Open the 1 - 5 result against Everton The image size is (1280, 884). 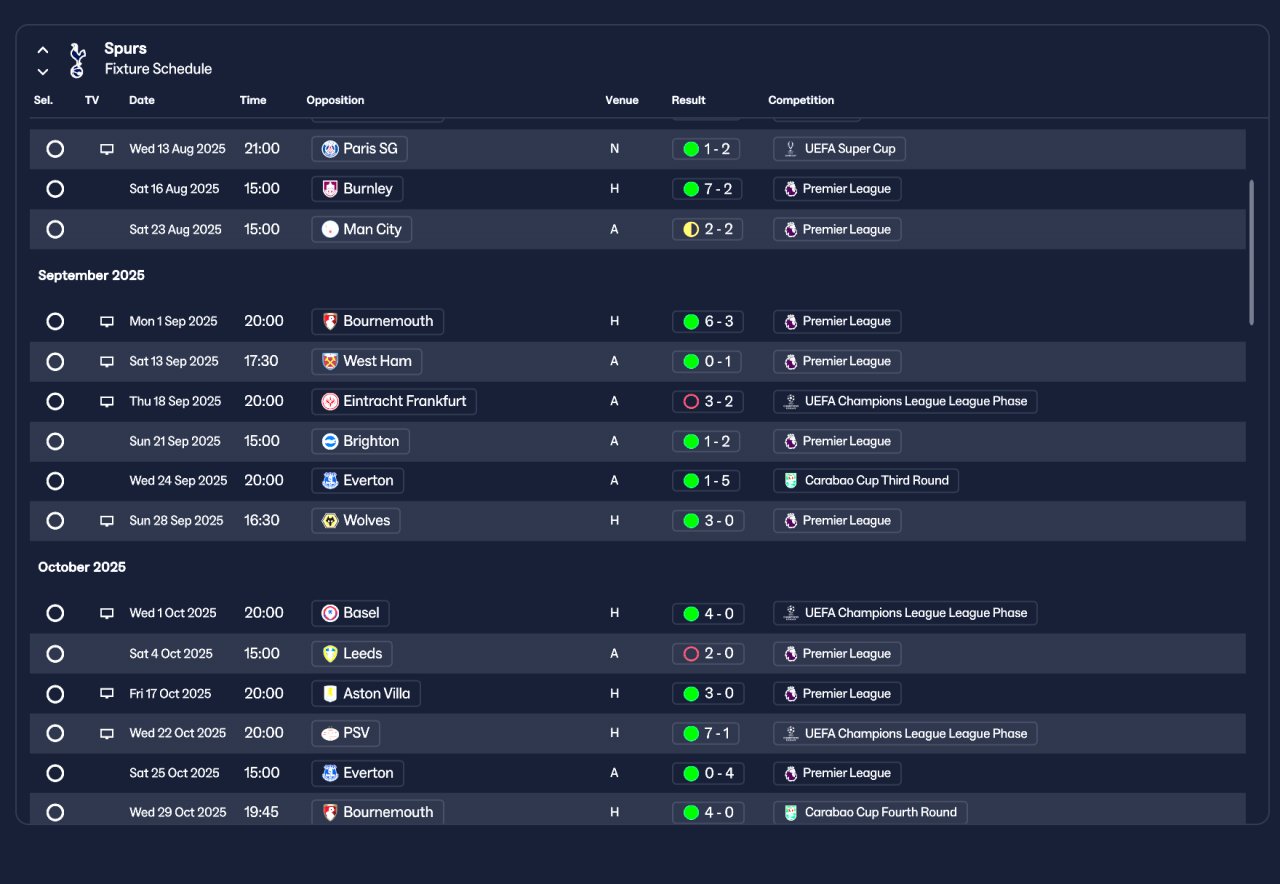(x=706, y=481)
